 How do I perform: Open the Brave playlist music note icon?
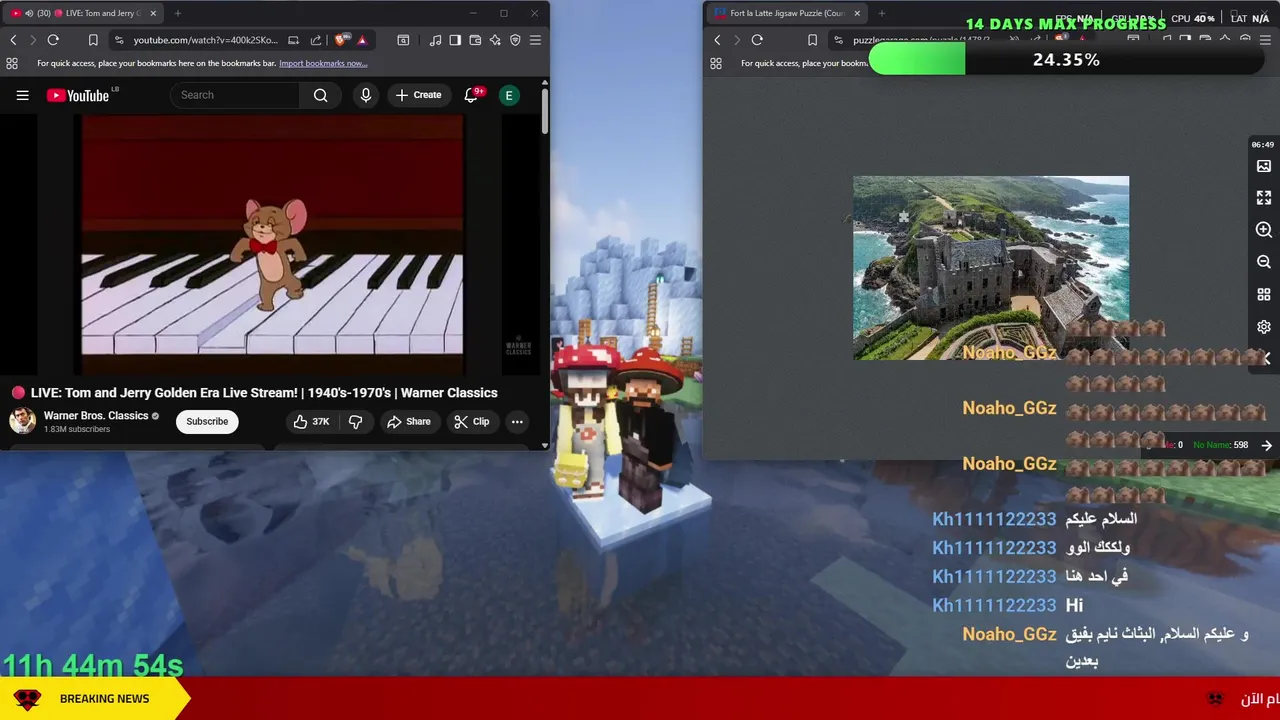[x=435, y=40]
